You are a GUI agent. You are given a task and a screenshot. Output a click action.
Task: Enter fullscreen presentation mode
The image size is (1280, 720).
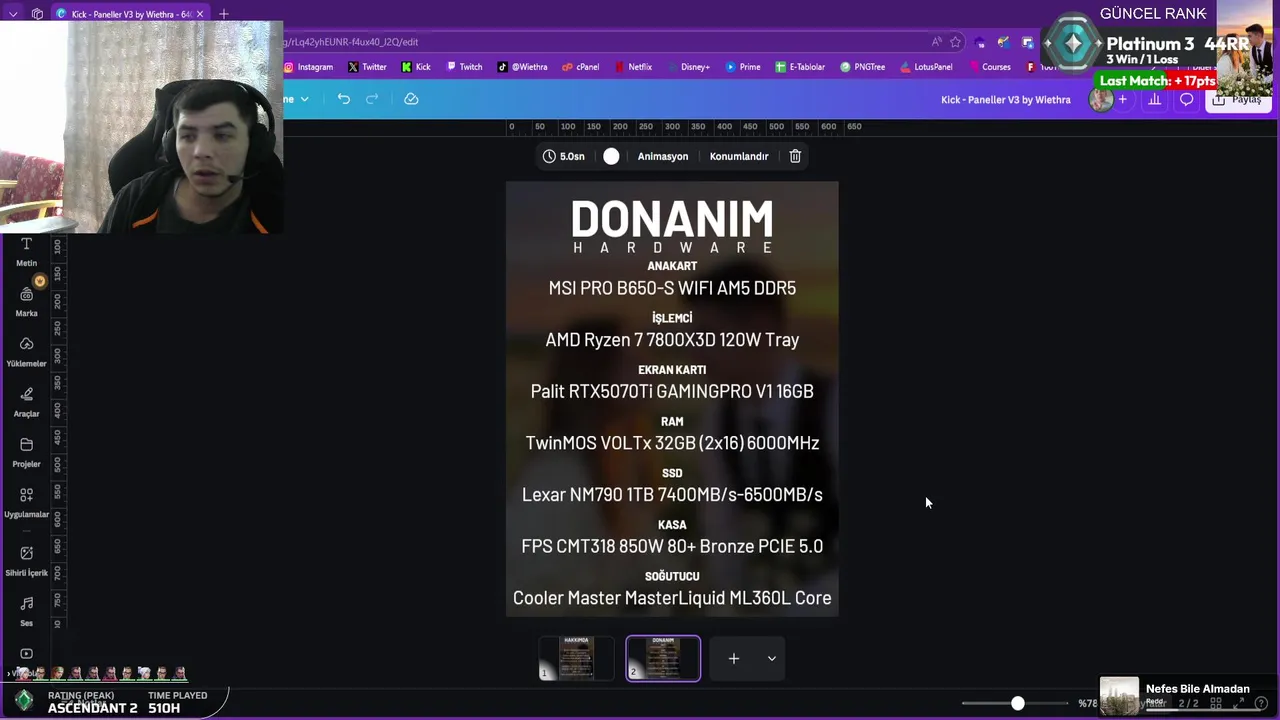point(1238,703)
